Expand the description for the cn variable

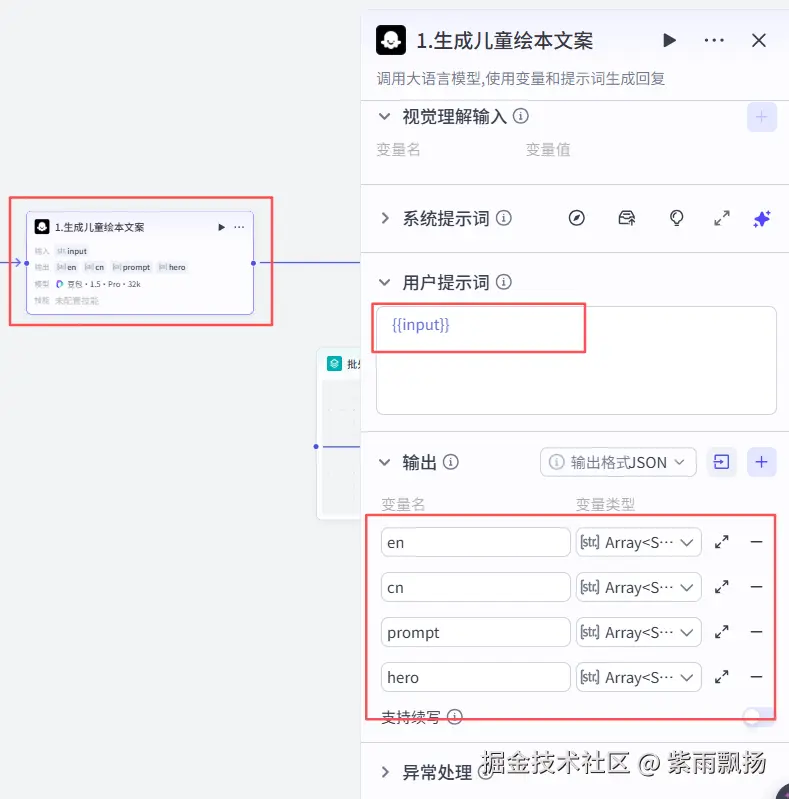tap(721, 587)
